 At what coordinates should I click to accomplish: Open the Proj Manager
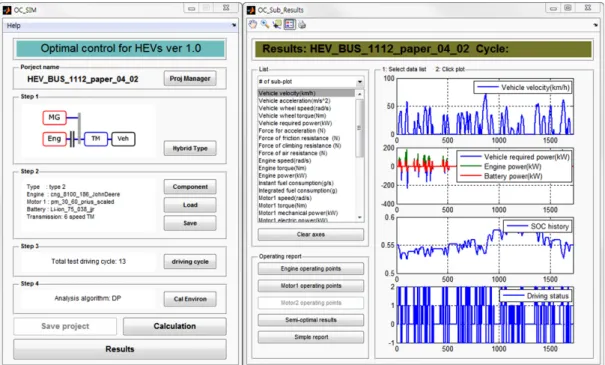(x=190, y=78)
